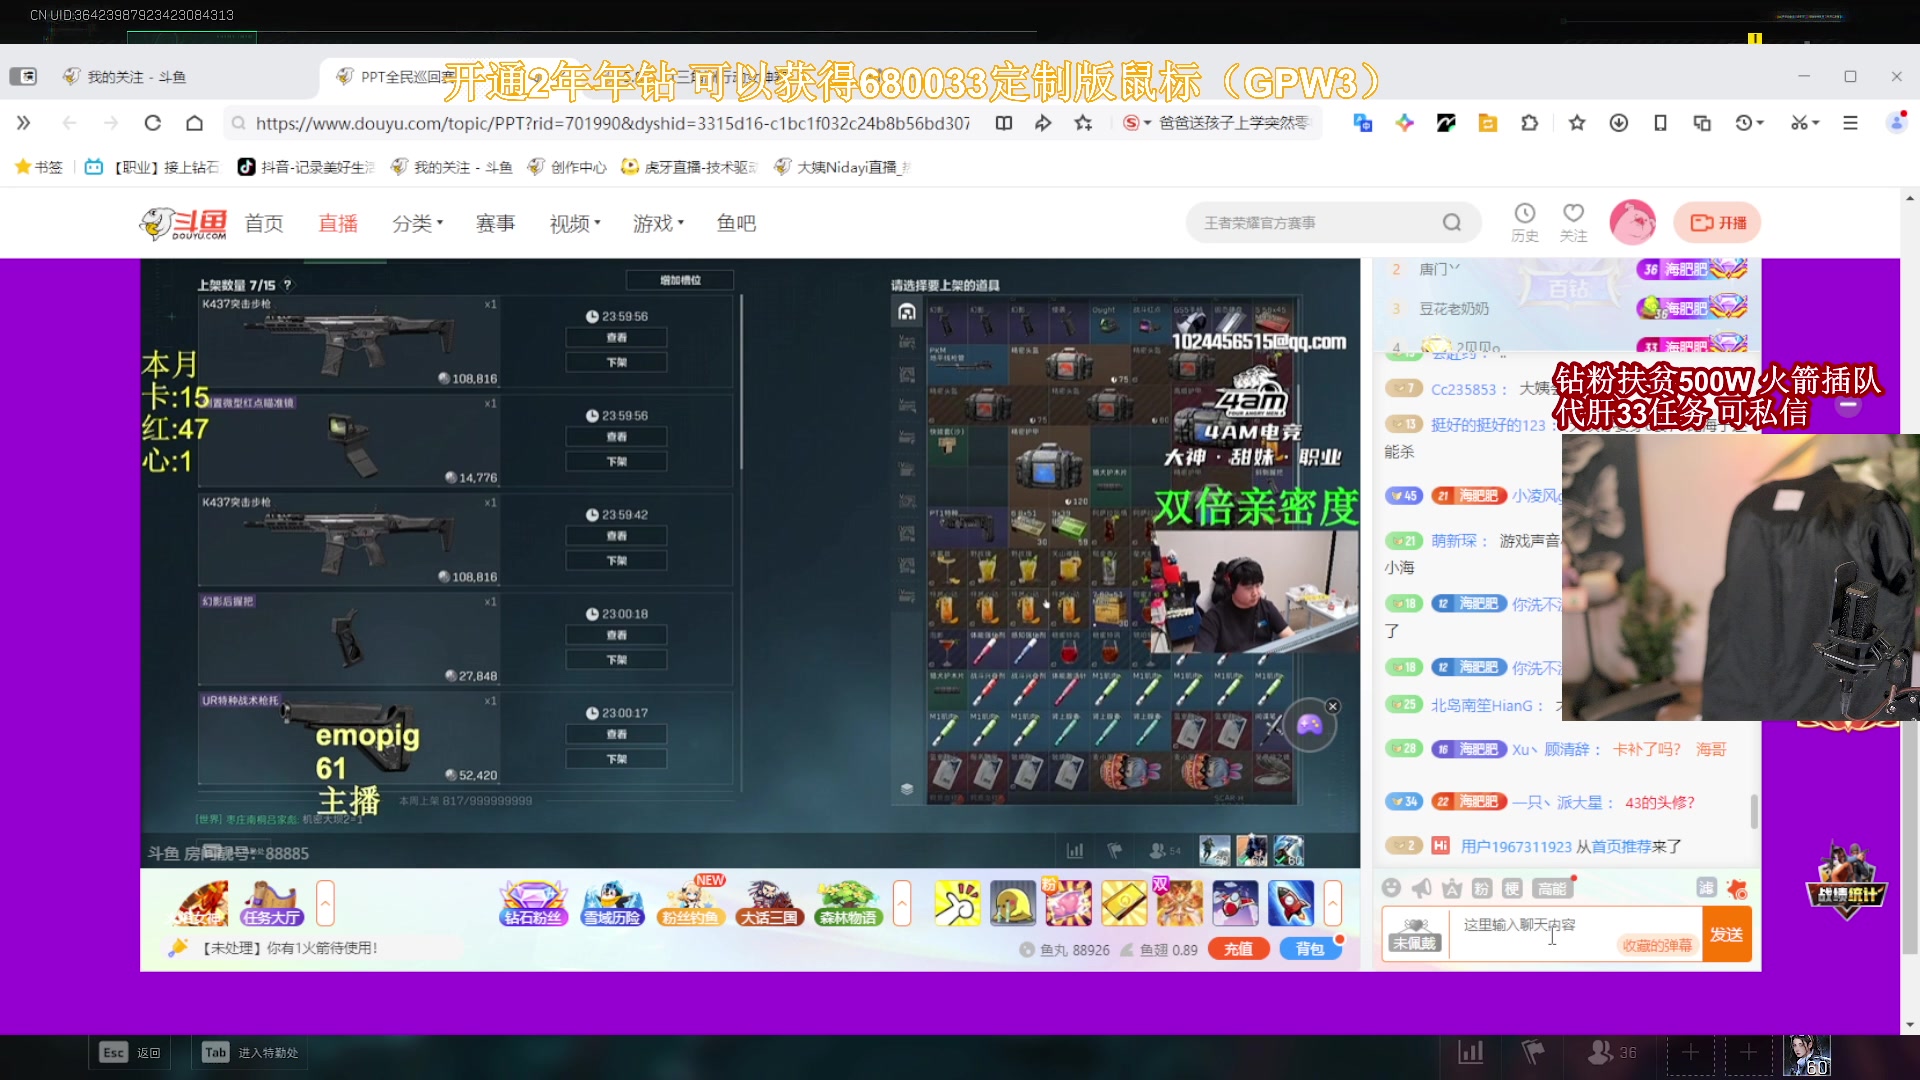
Task: Expand the activity list arrow beside 森林物语
Action: tap(902, 903)
